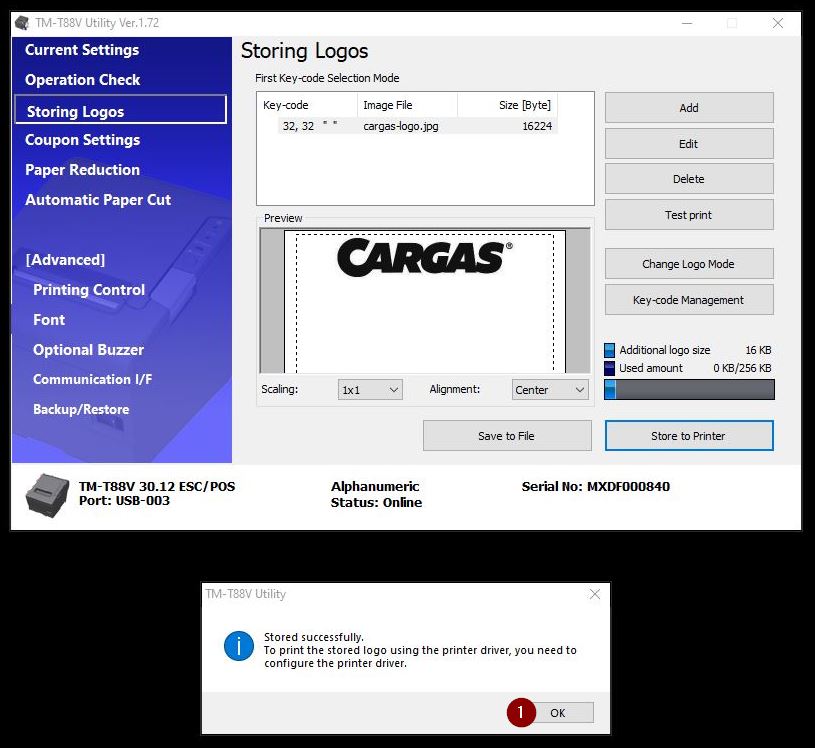Open Communication I/F settings
Viewport: 815px width, 748px height.
tap(93, 379)
